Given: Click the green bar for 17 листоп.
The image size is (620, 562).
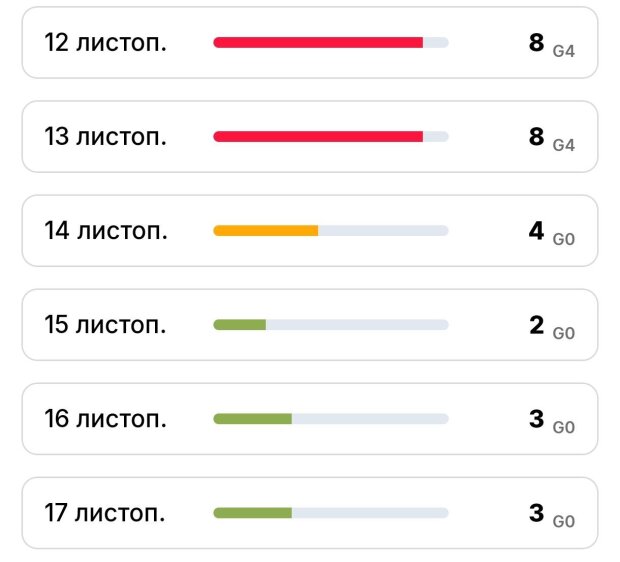Looking at the screenshot, I should 253,513.
